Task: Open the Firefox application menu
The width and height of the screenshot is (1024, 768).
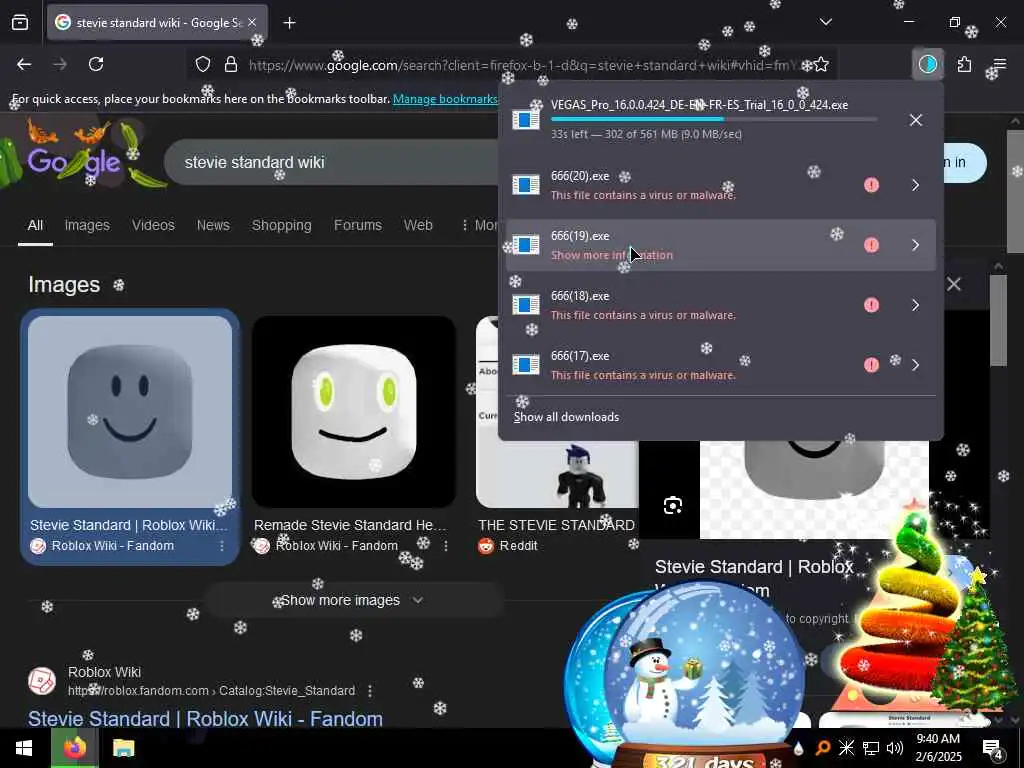Action: point(1000,64)
